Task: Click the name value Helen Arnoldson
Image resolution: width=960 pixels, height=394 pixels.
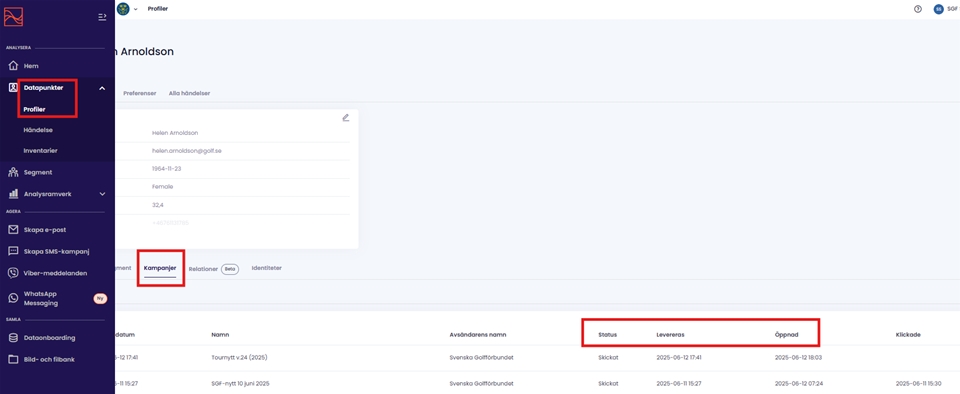Action: coord(175,133)
